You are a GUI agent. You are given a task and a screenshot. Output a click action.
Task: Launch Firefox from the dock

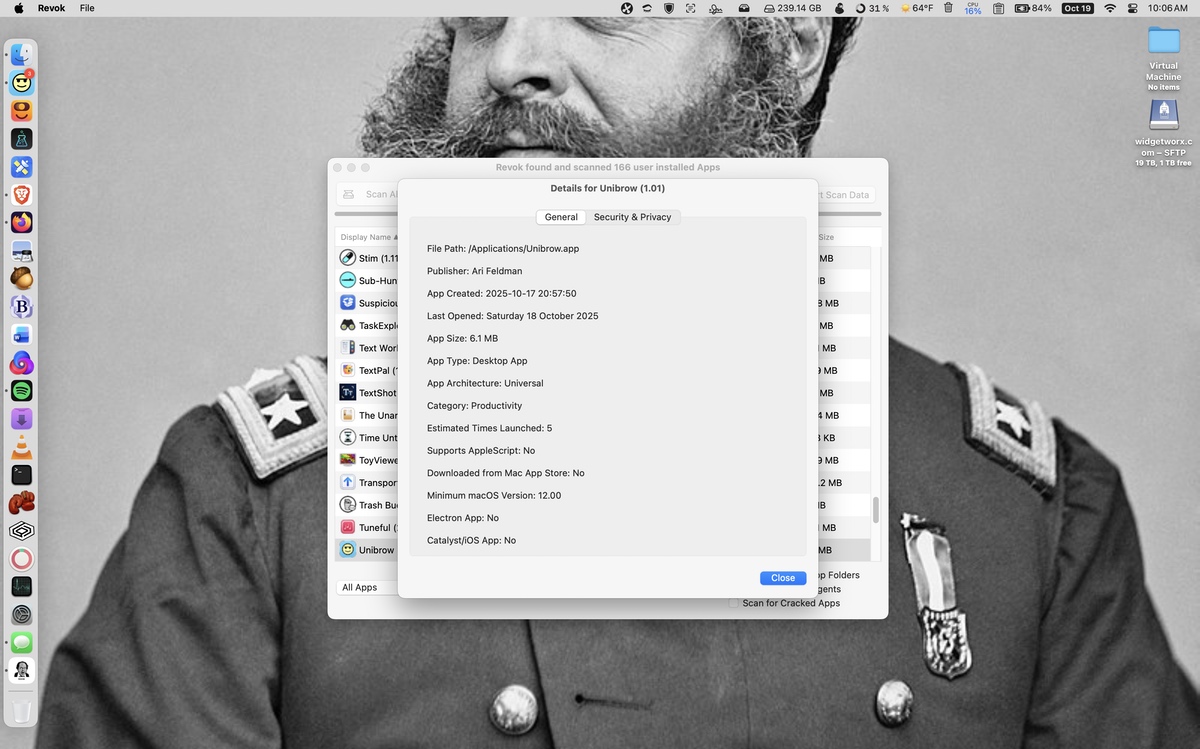click(x=22, y=223)
